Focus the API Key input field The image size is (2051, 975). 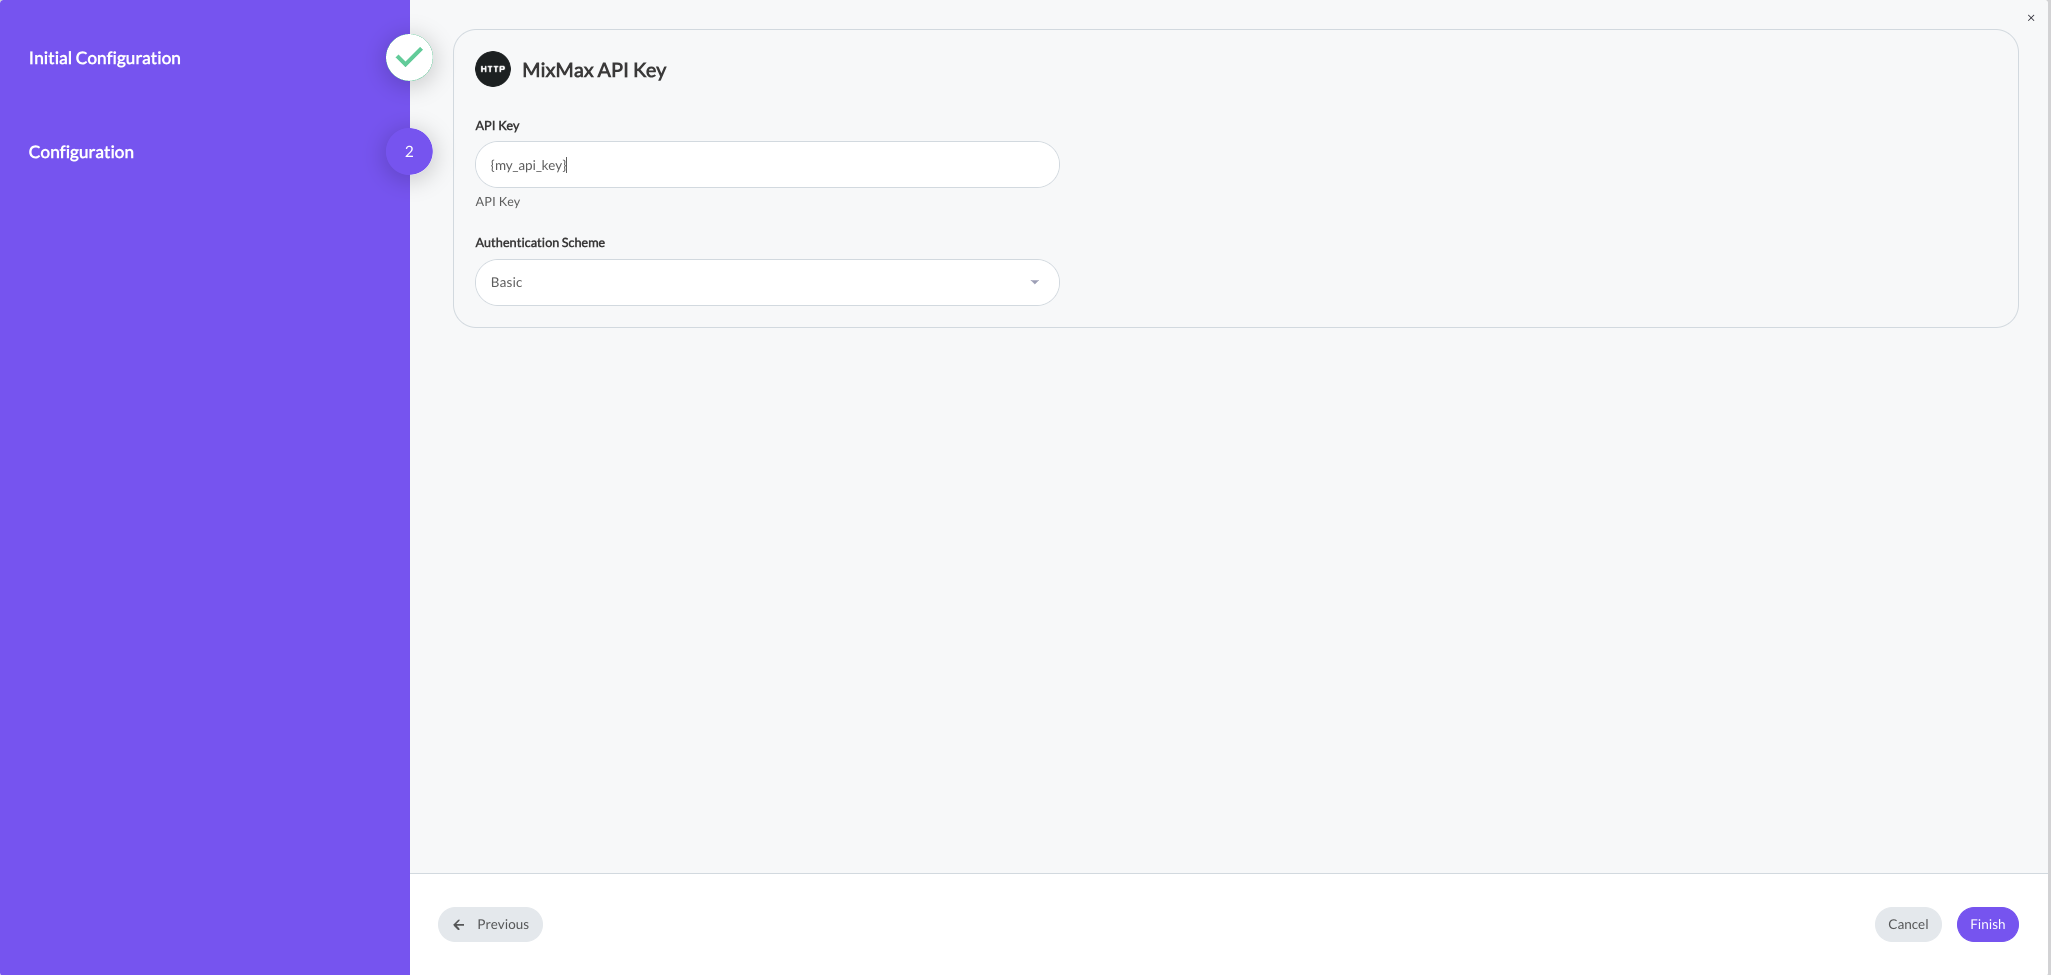coord(767,165)
